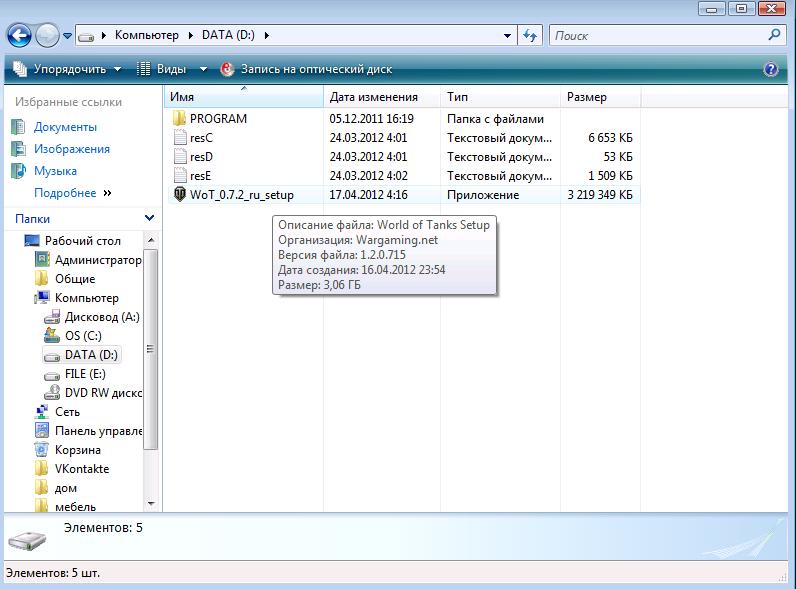Open recent pages dropdown next to Forward
The height and width of the screenshot is (589, 796).
pos(67,36)
